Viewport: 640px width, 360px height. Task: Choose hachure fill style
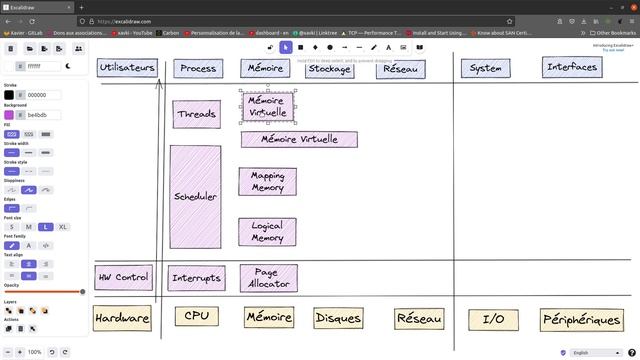[x=12, y=134]
